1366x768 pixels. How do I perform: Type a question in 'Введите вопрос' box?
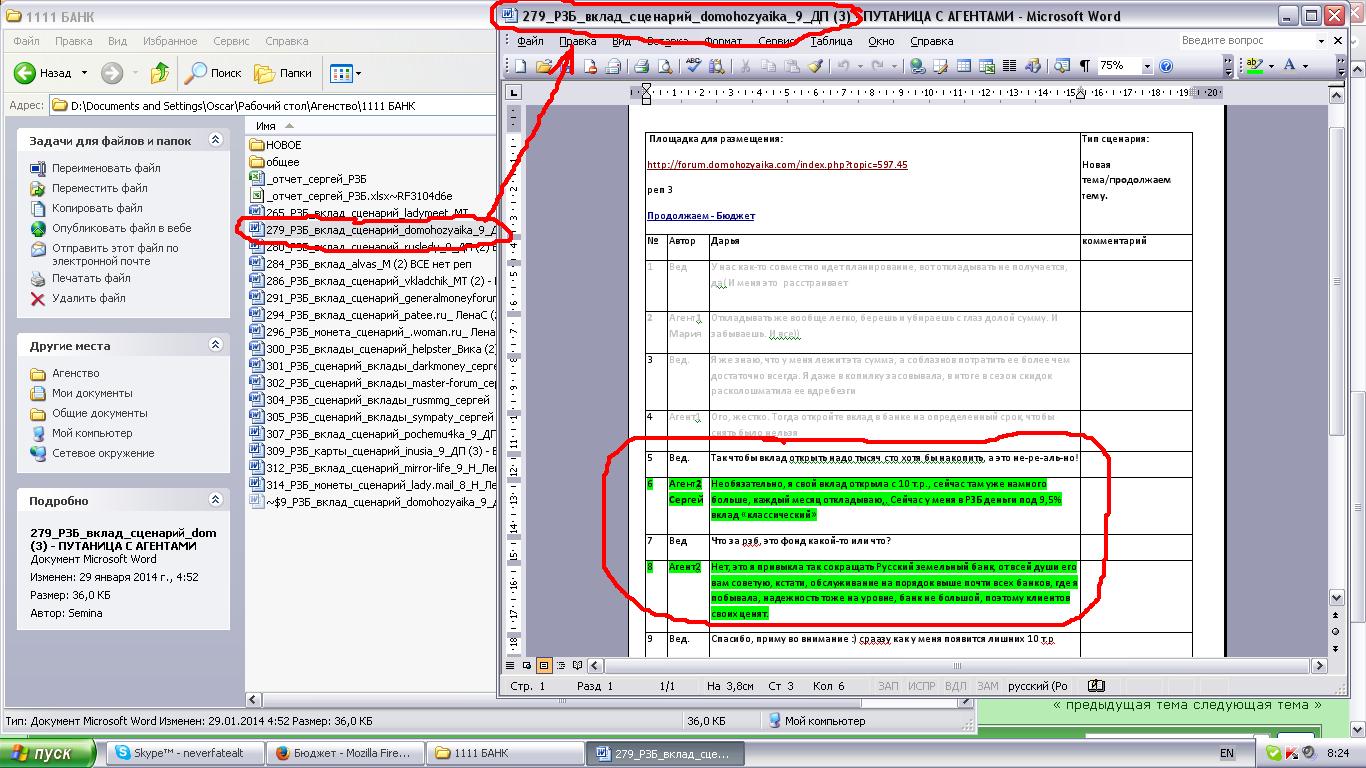tap(1254, 41)
